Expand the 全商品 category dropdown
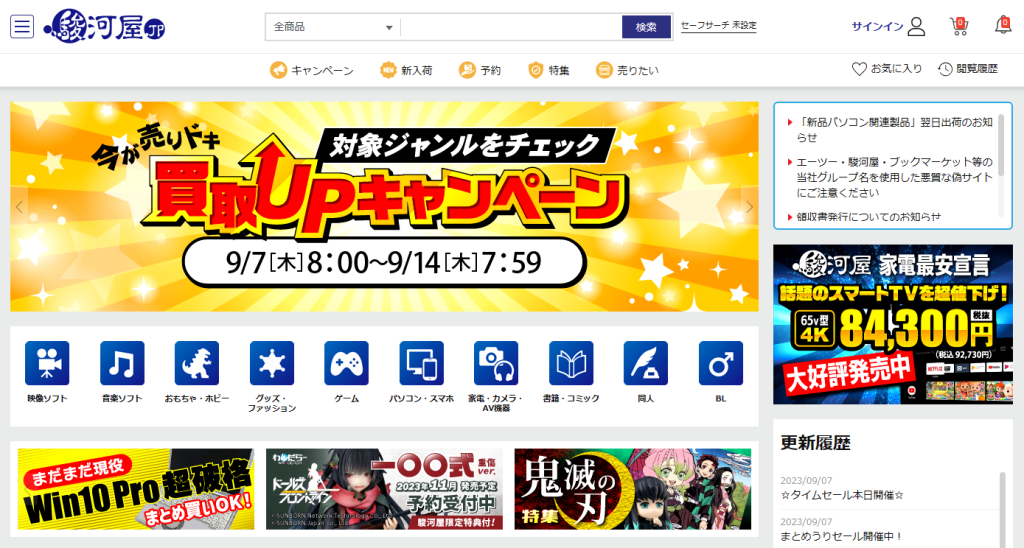The width and height of the screenshot is (1024, 548). (x=333, y=27)
